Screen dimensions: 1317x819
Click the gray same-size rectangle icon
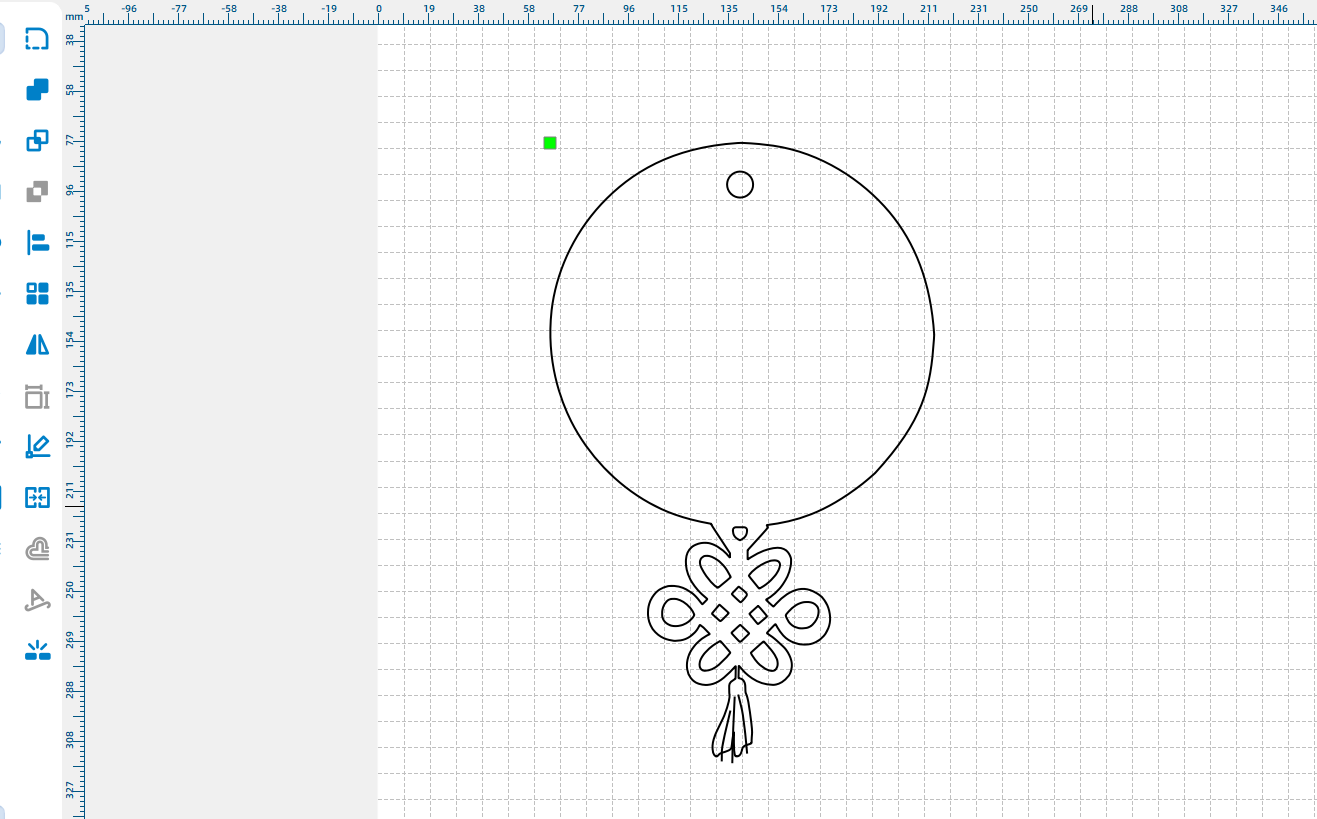tap(37, 397)
